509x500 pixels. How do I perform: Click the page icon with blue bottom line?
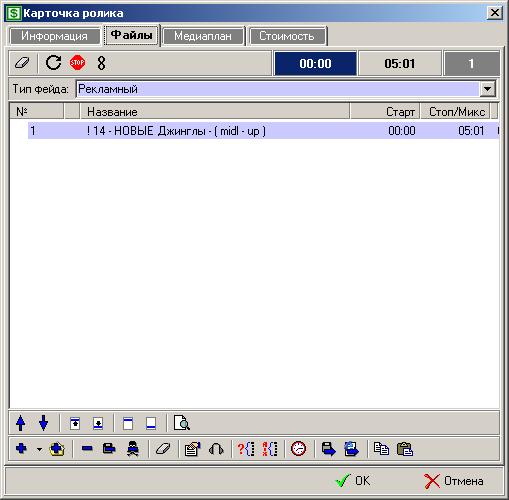(151, 423)
